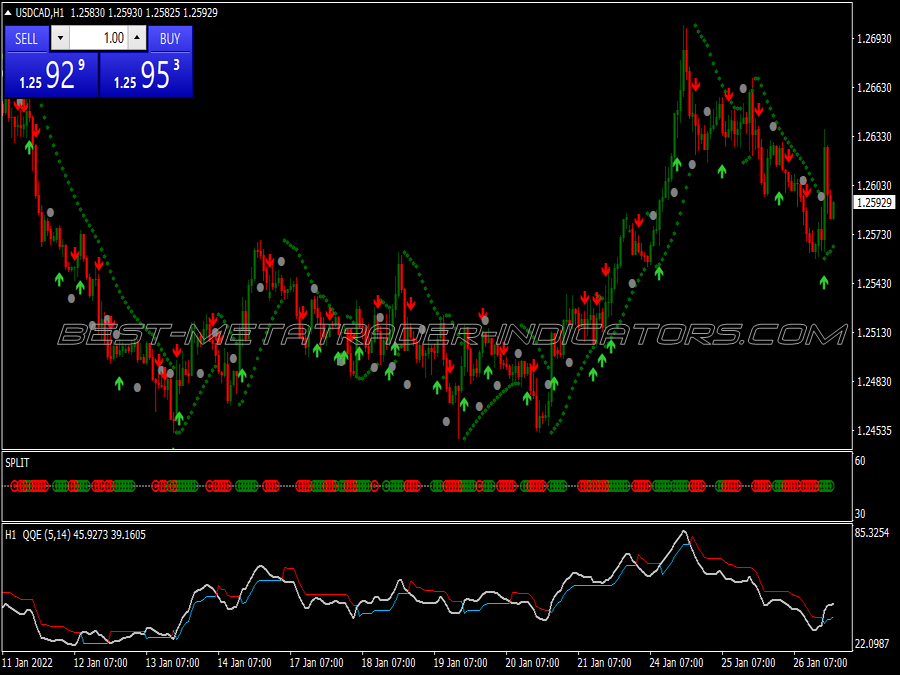900x675 pixels.
Task: Click the 1.26630 price scale value
Action: pyautogui.click(x=874, y=88)
